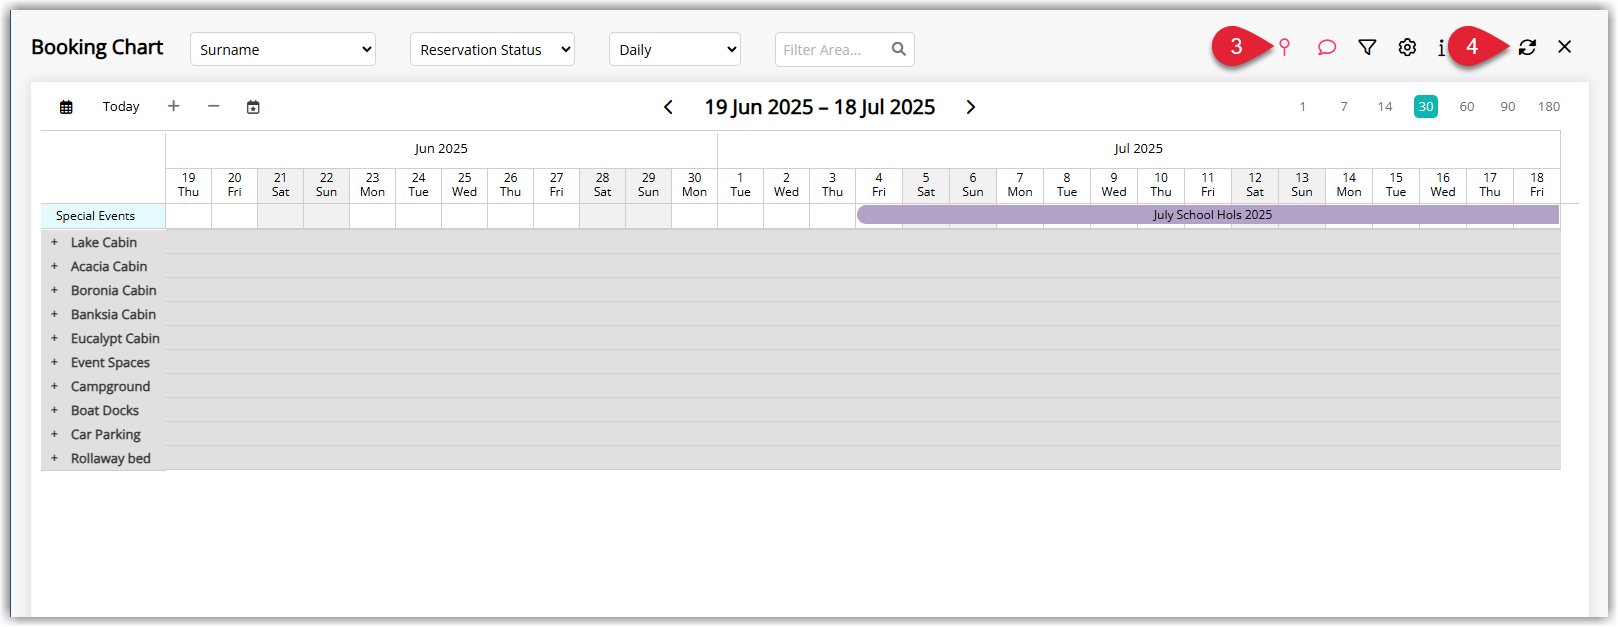Switch to 60 day view

pos(1467,107)
